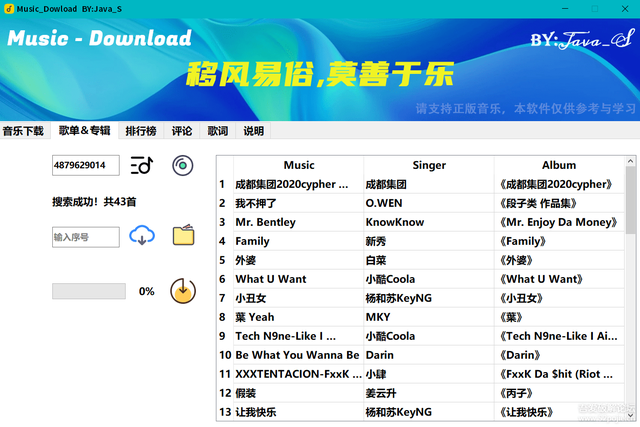Click the playlist search music-note icon

pyautogui.click(x=142, y=165)
